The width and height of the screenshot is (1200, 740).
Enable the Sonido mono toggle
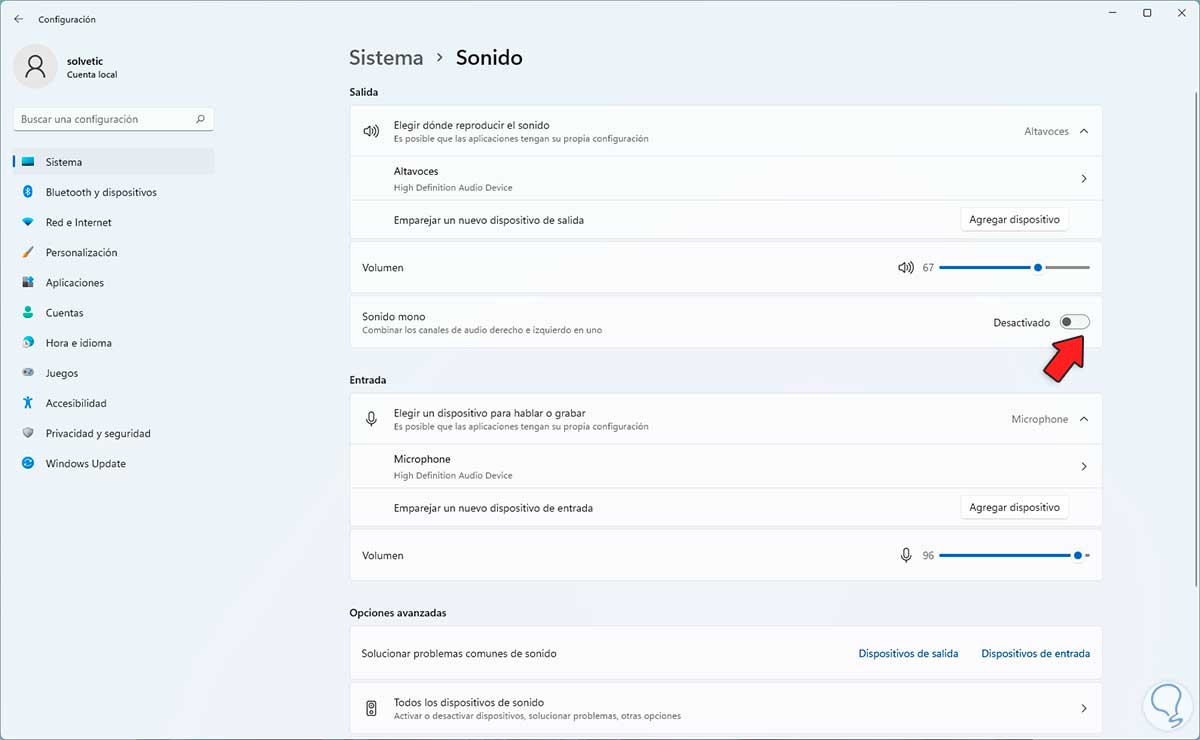[1075, 322]
